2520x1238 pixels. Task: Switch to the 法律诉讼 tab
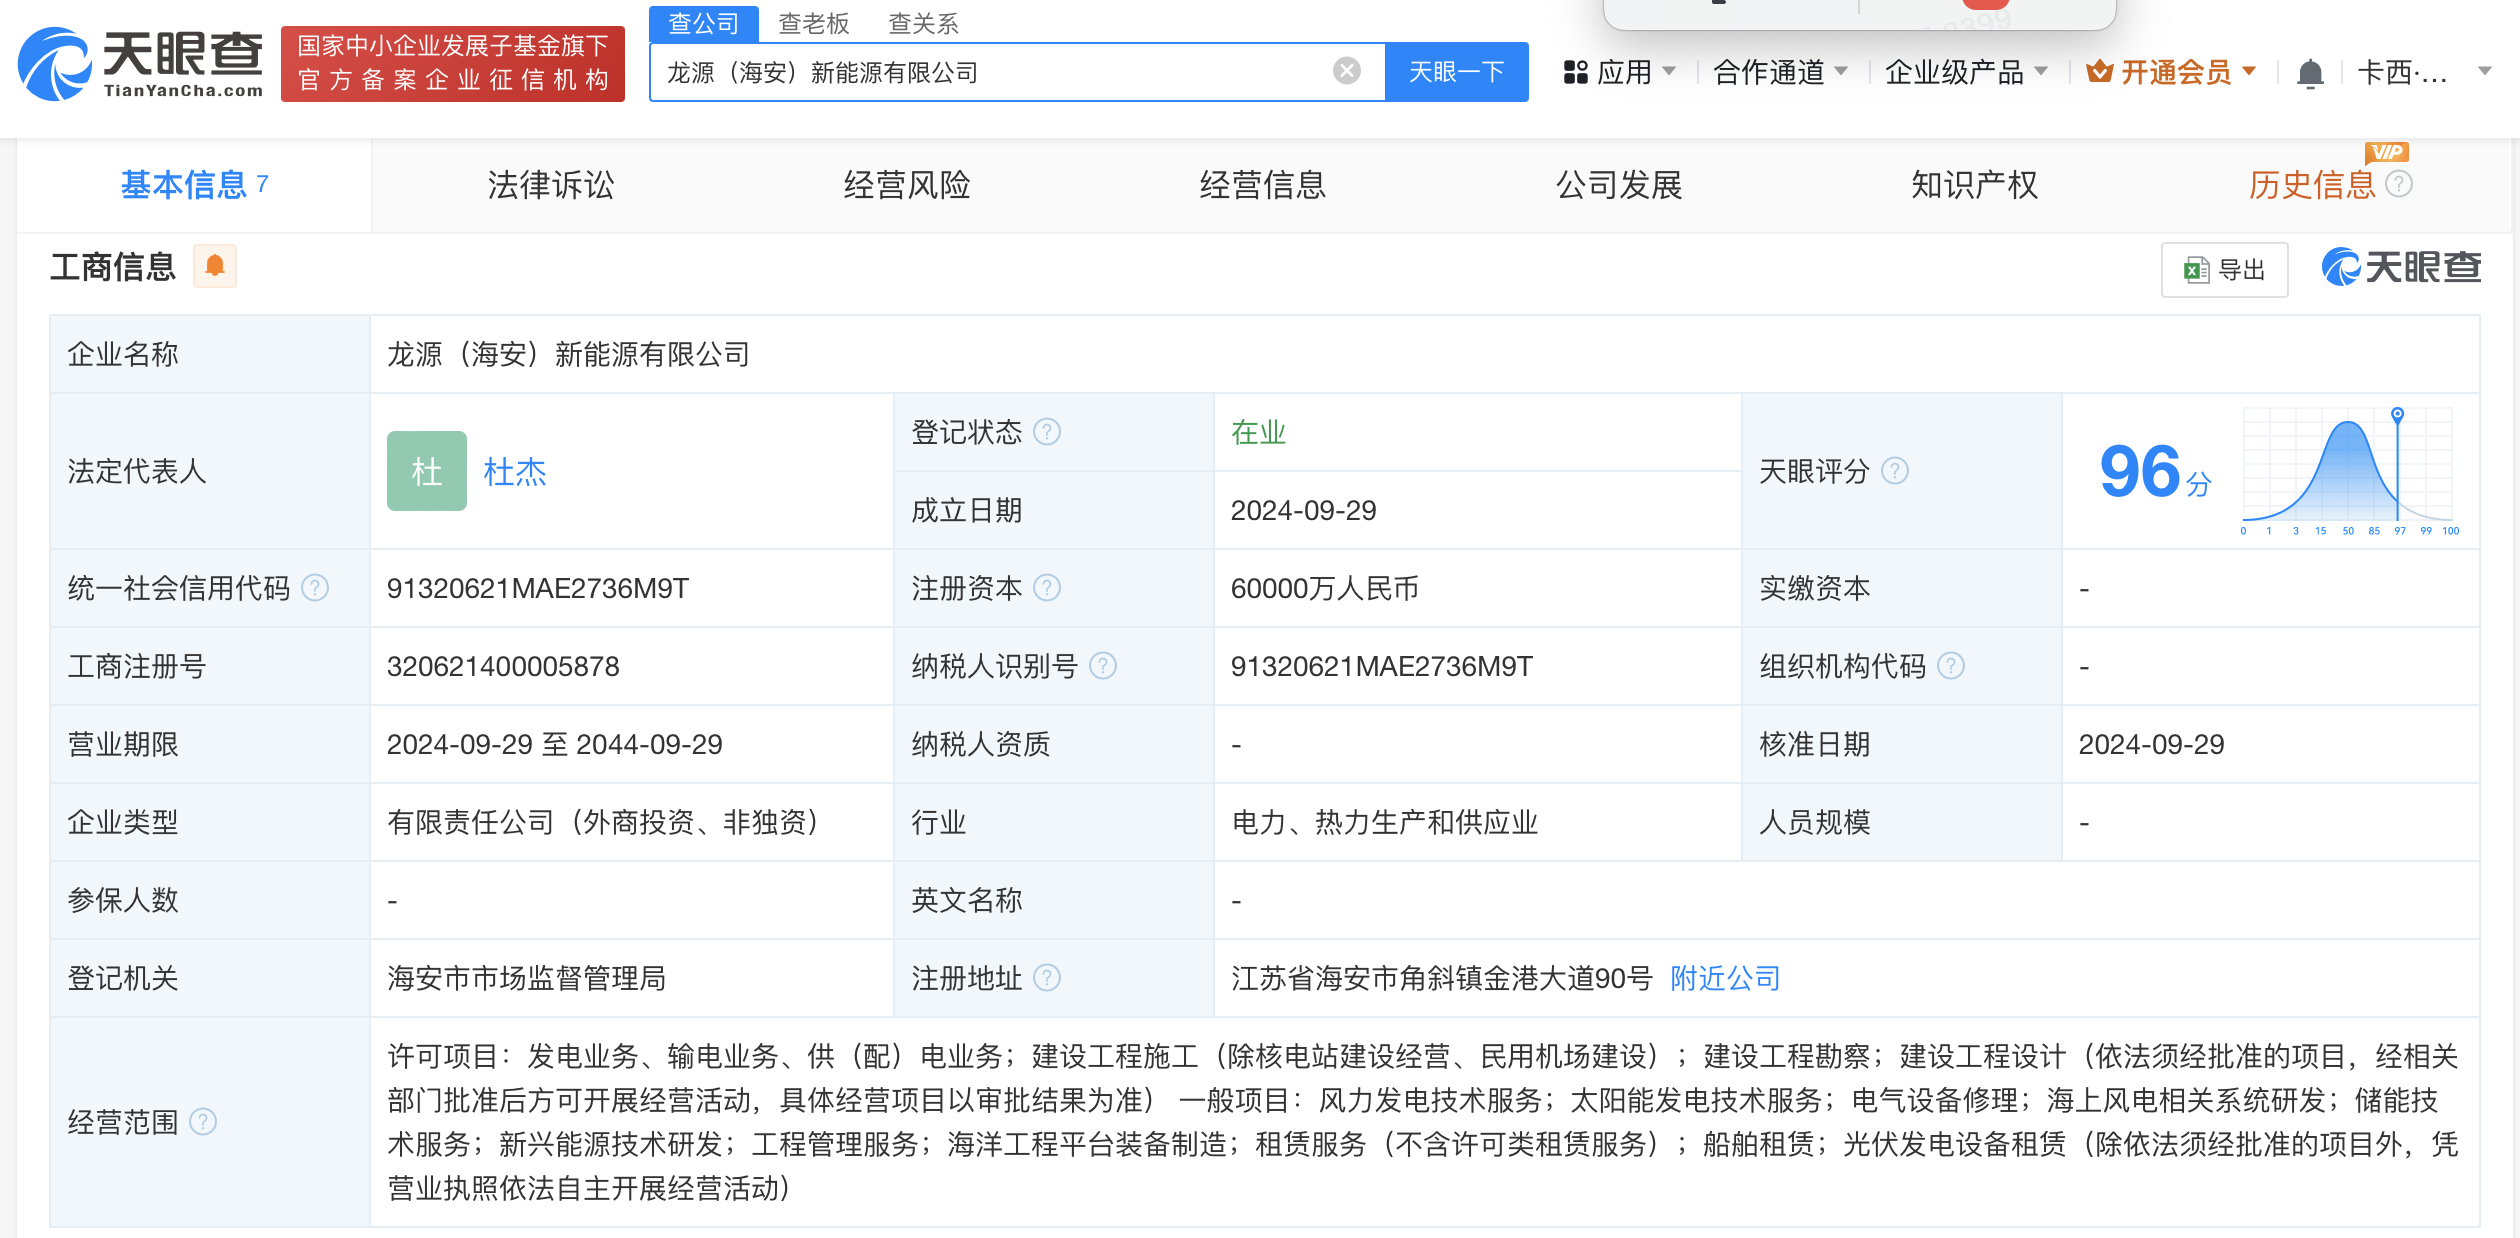pos(550,185)
